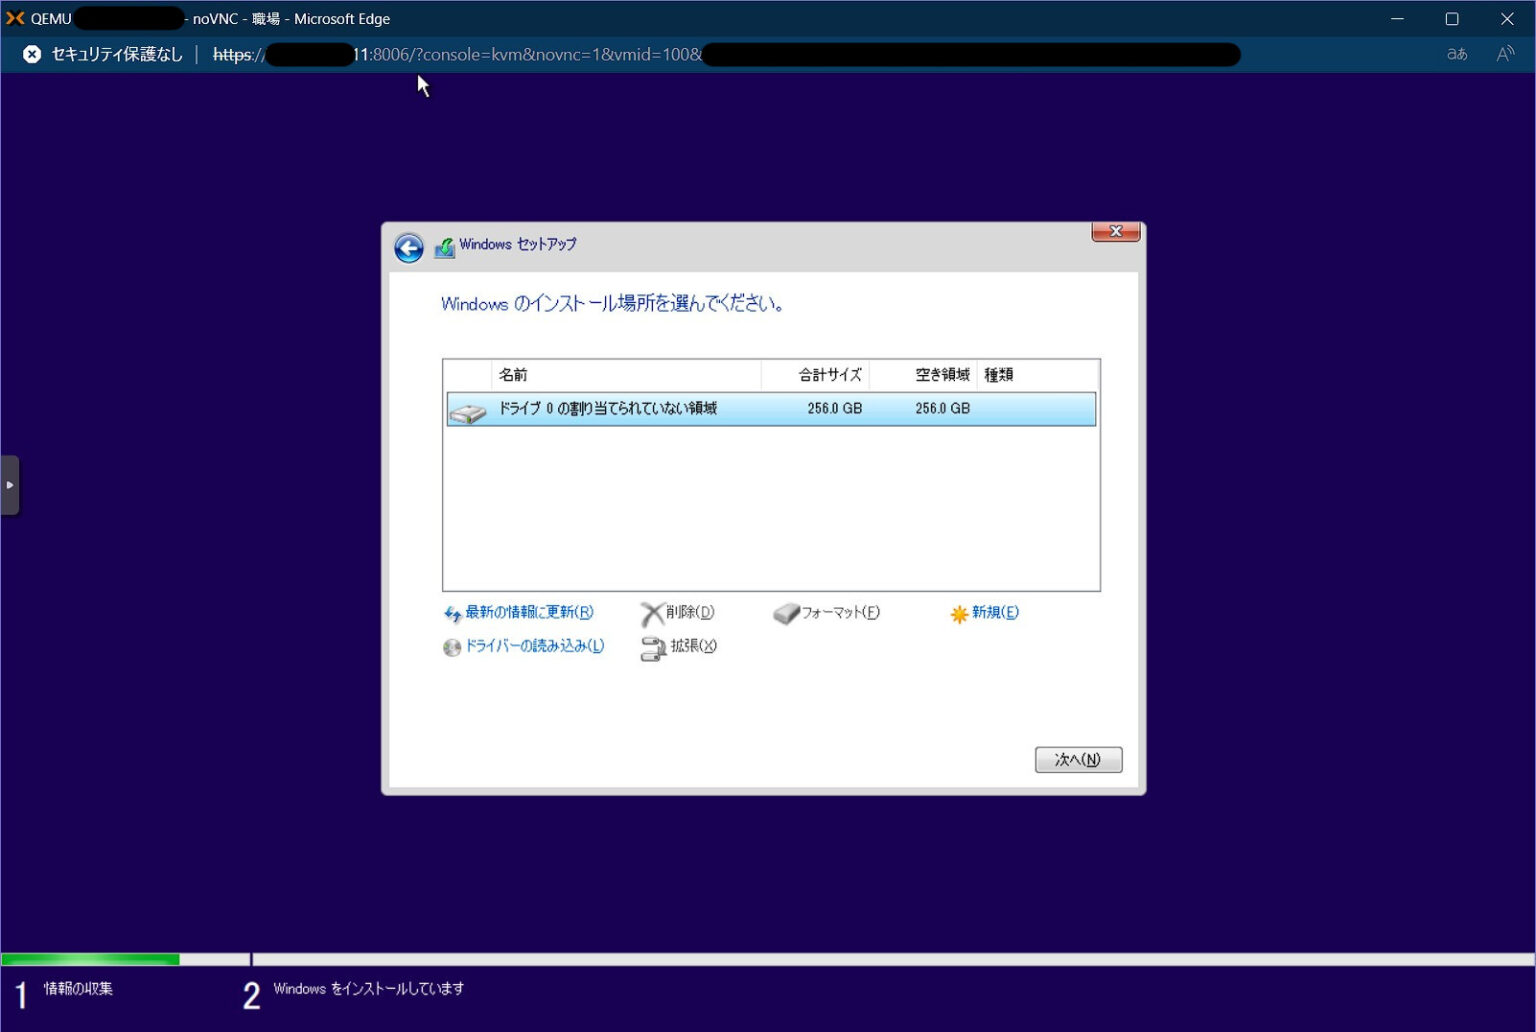Screen dimensions: 1536x1032
Task: Click the Load driver icon
Action: [452, 647]
